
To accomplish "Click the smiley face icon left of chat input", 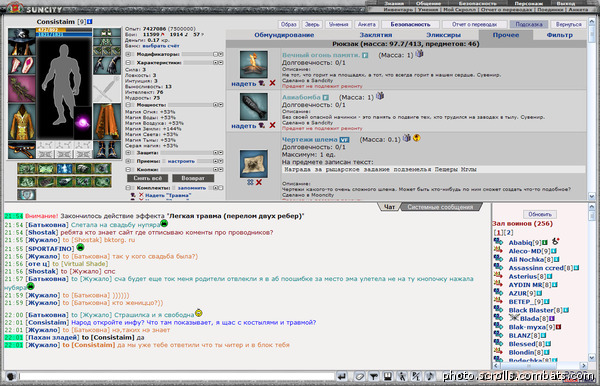I will (x=11, y=376).
